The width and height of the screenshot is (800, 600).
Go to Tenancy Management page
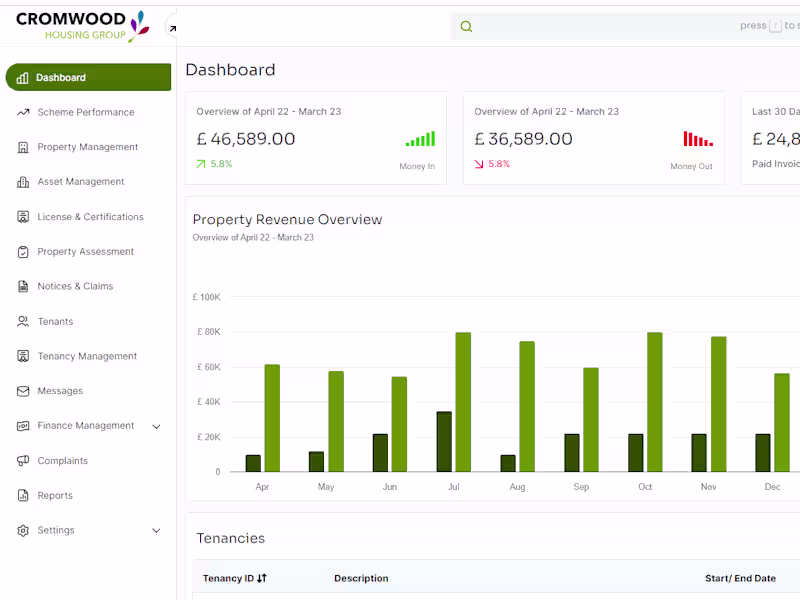click(87, 356)
